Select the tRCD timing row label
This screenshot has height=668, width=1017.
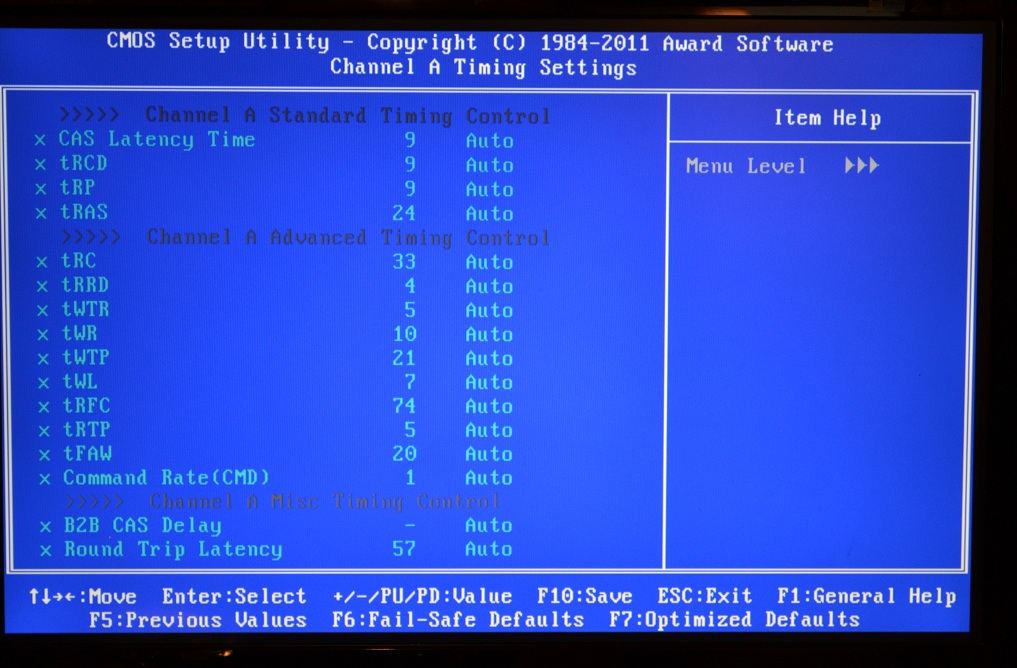[x=84, y=163]
